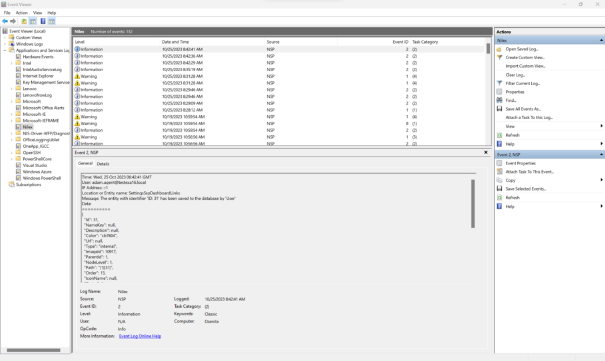Click Find binoculars icon in Actions
Viewport: 605px width, 361px height.
pos(499,100)
